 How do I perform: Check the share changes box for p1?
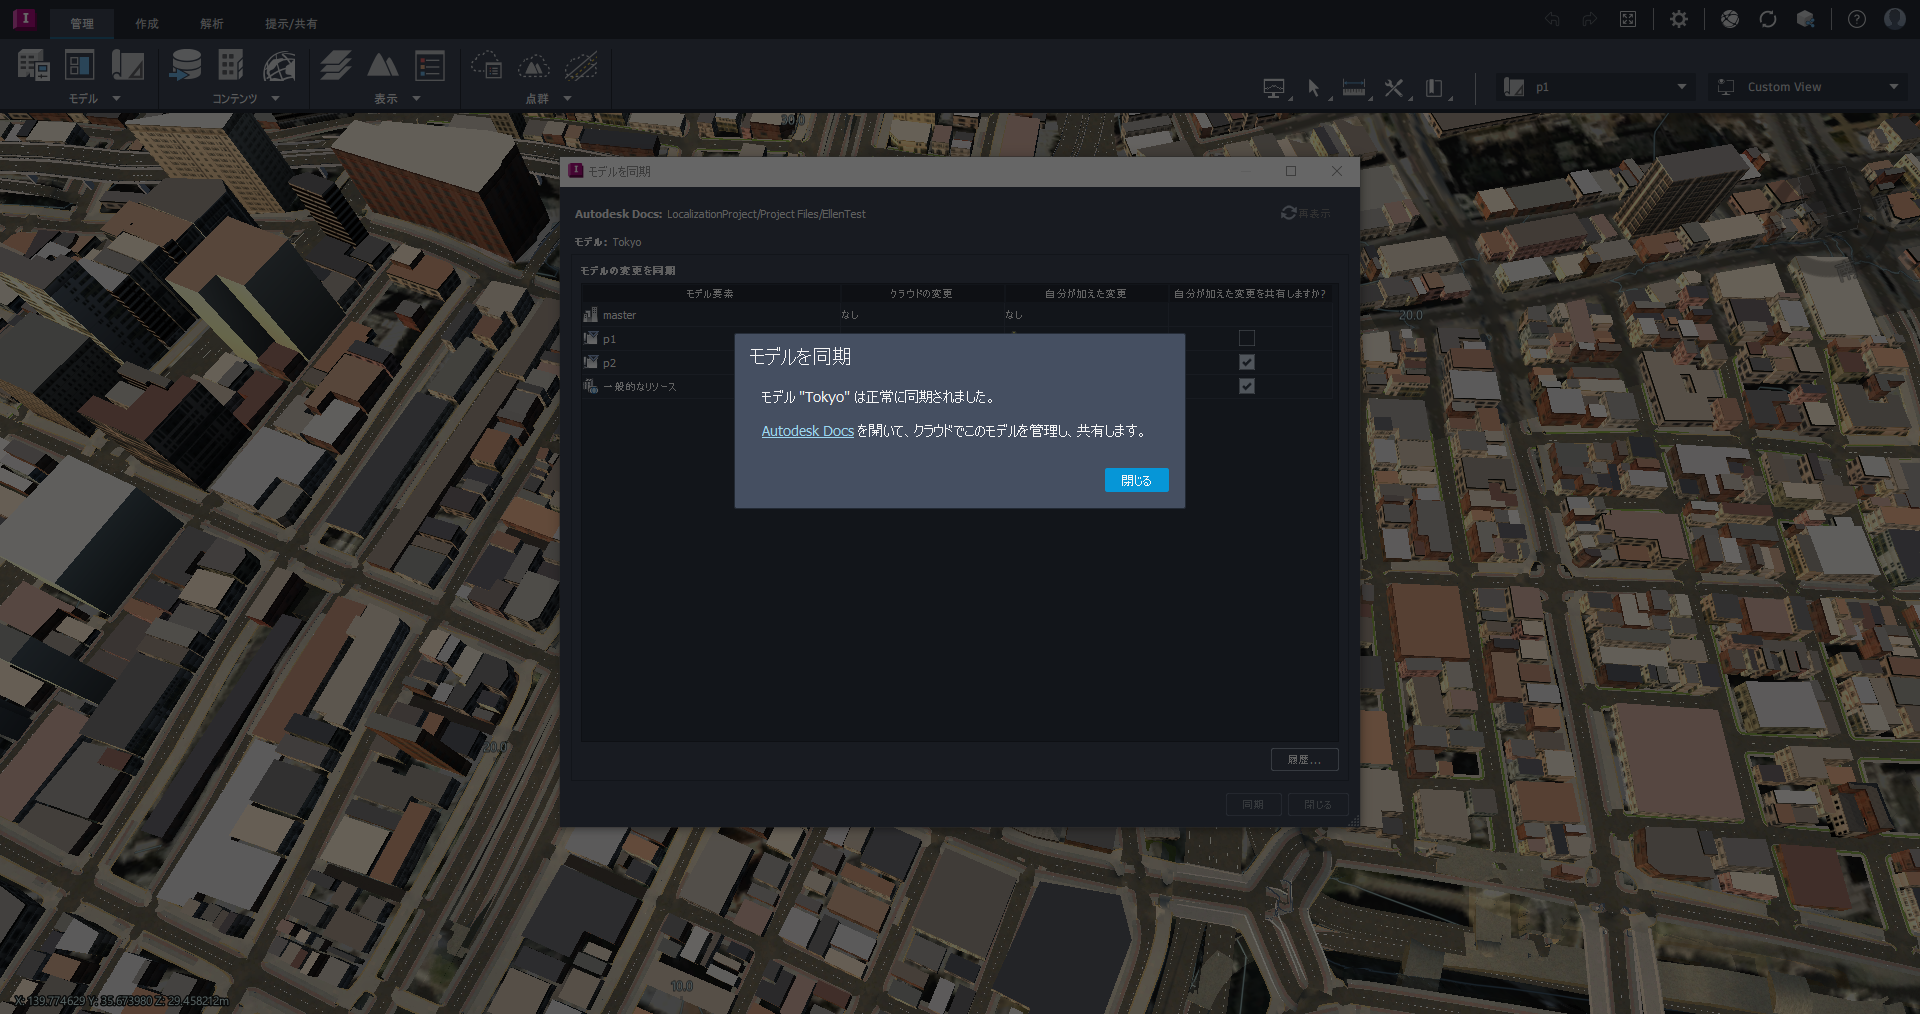1247,338
